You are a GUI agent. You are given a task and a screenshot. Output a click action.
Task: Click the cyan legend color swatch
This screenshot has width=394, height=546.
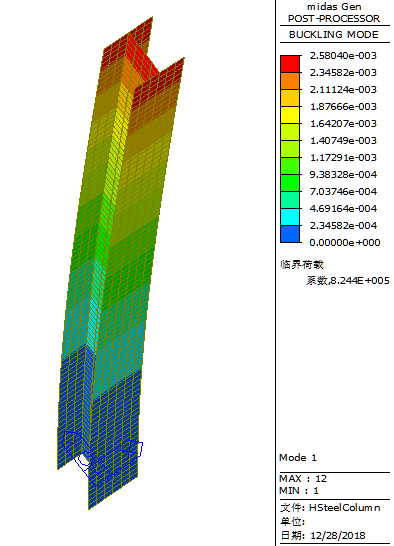(290, 217)
